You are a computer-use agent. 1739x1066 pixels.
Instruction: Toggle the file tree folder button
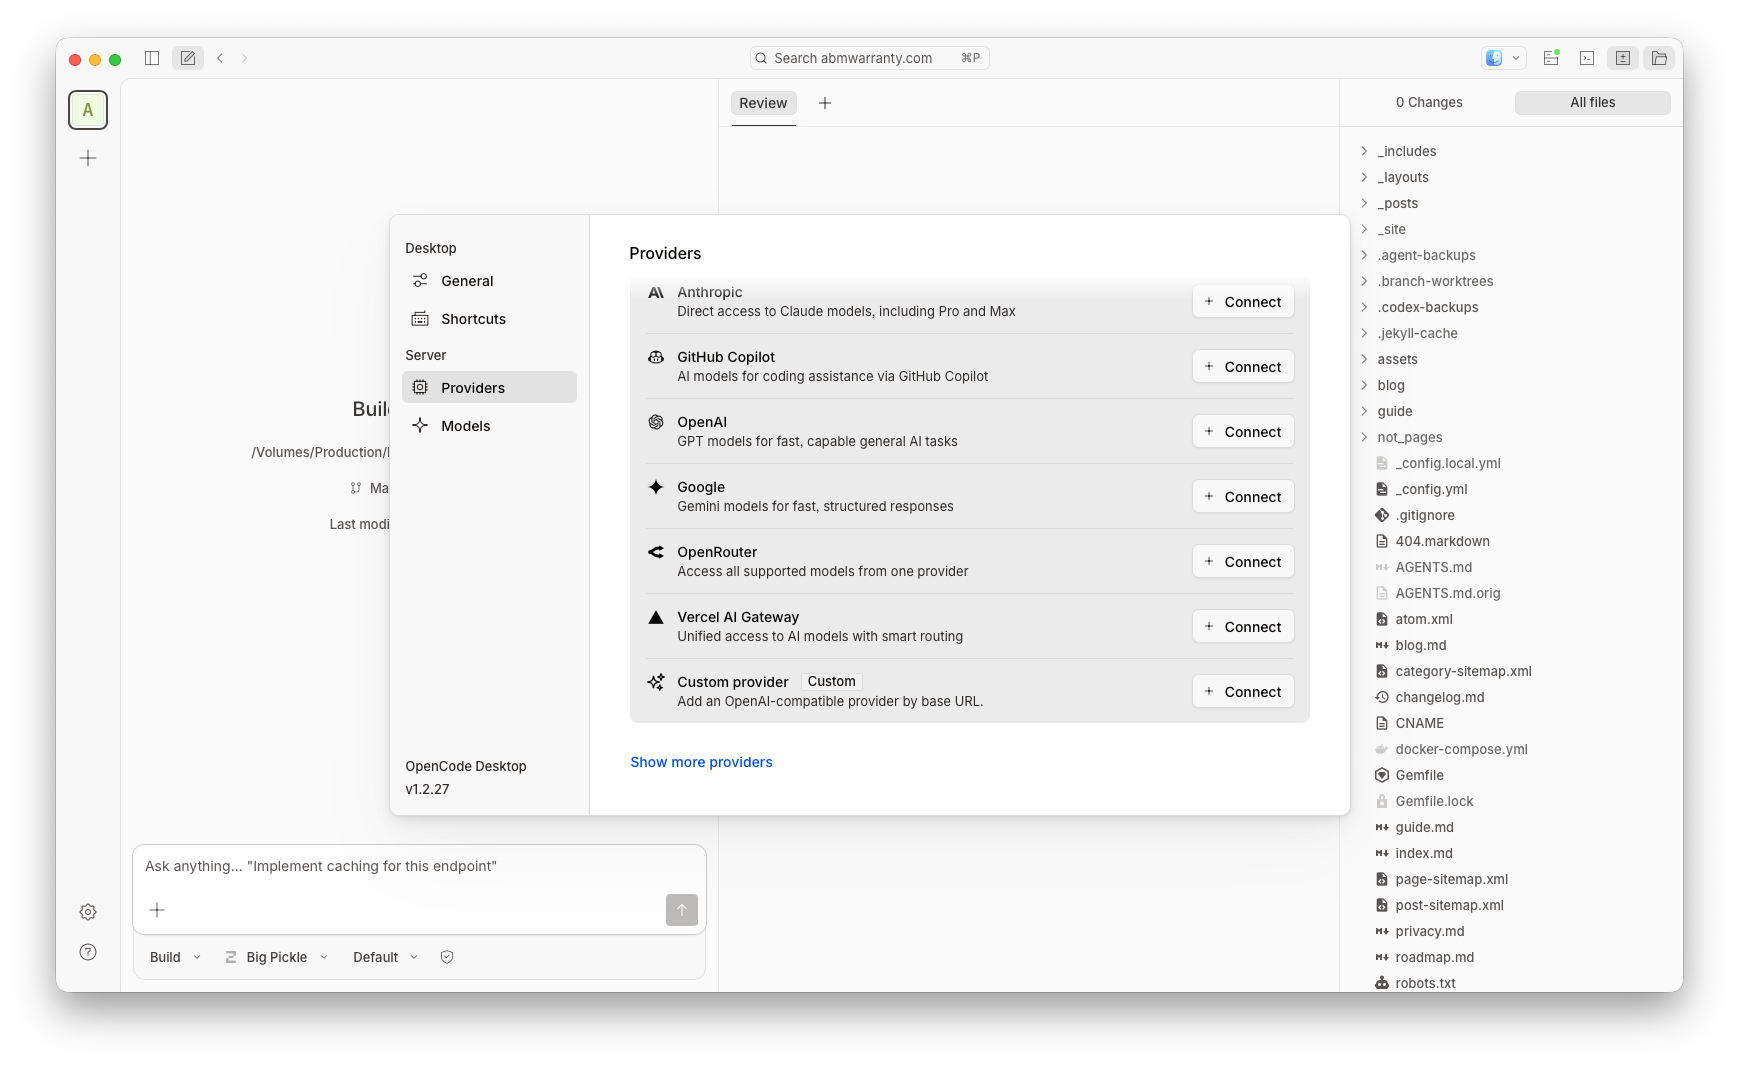click(x=1659, y=58)
